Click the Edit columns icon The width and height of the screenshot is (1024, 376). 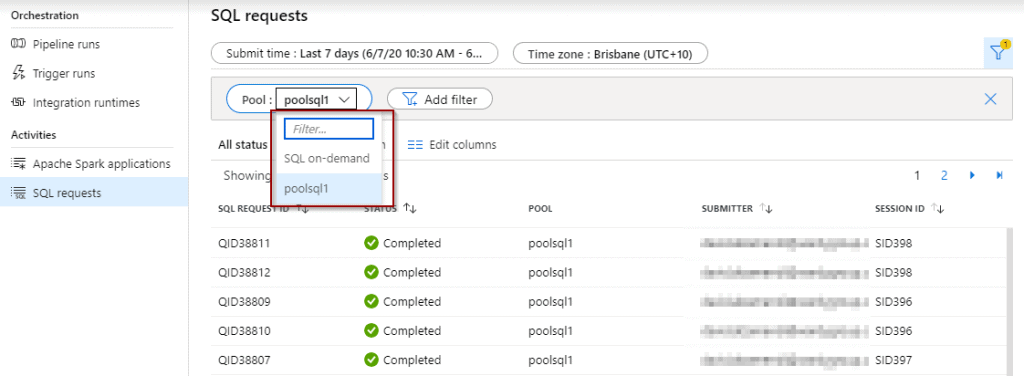coord(415,145)
